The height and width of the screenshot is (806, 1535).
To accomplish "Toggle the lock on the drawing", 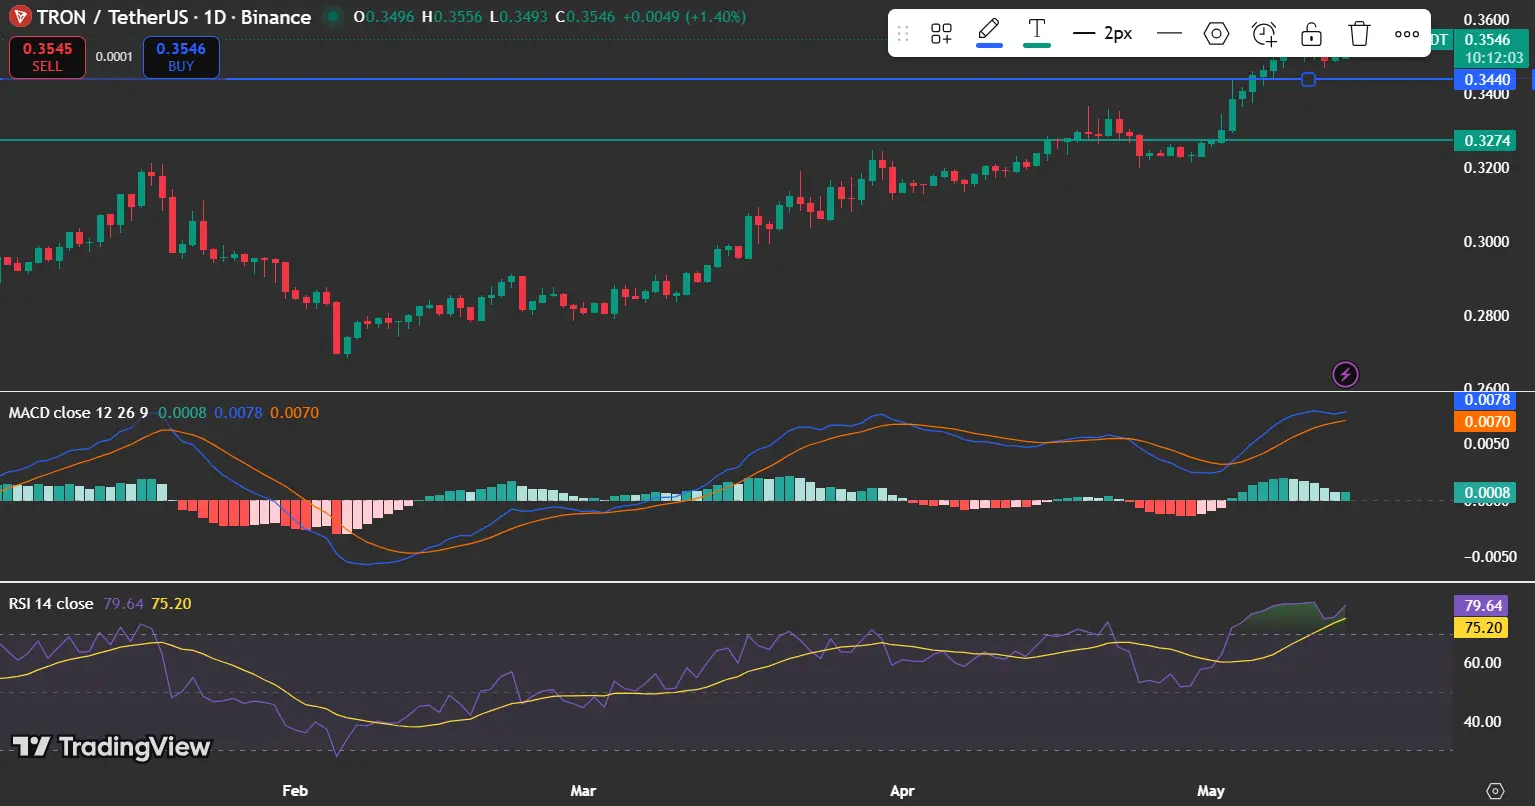I will [1312, 33].
